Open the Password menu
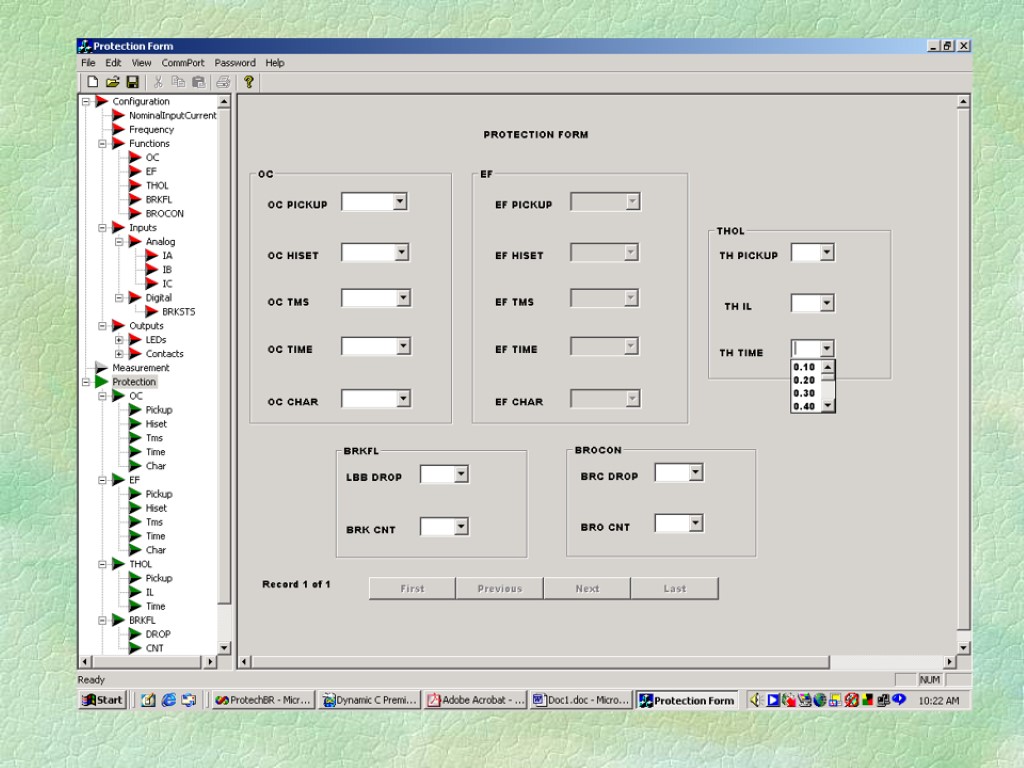Image resolution: width=1024 pixels, height=768 pixels. click(235, 63)
